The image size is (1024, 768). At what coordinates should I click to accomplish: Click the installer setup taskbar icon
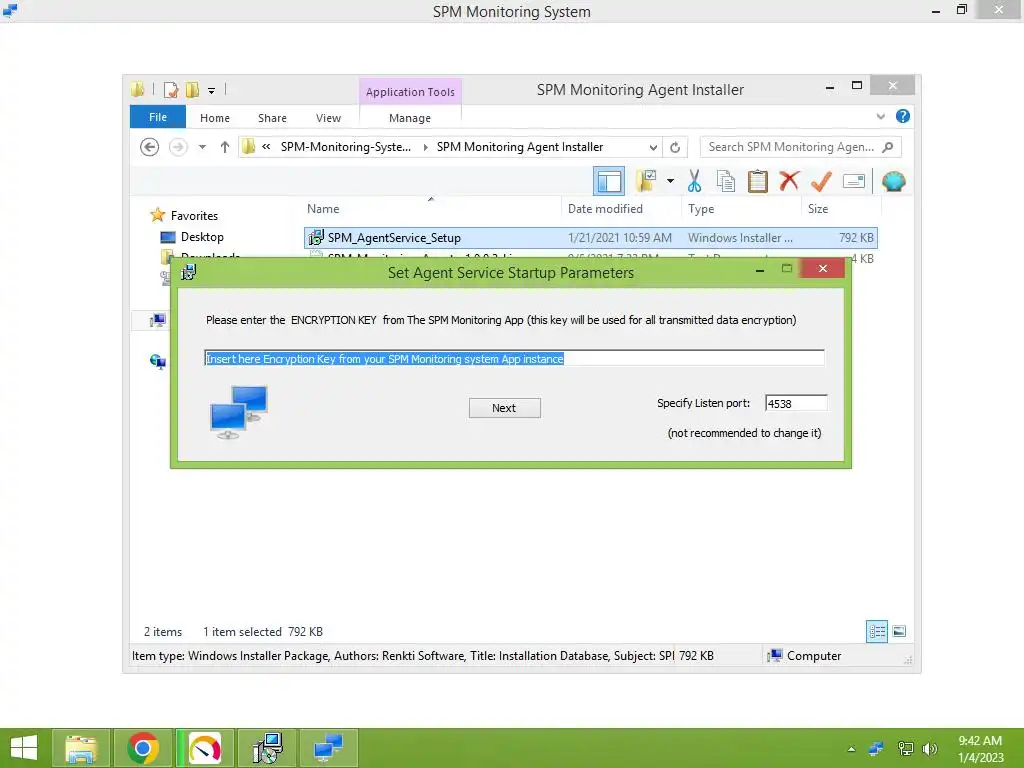pyautogui.click(x=266, y=748)
